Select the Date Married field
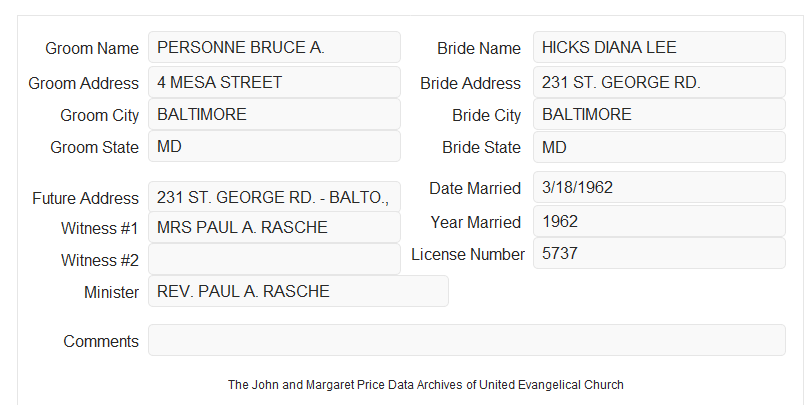805x405 pixels. click(659, 187)
